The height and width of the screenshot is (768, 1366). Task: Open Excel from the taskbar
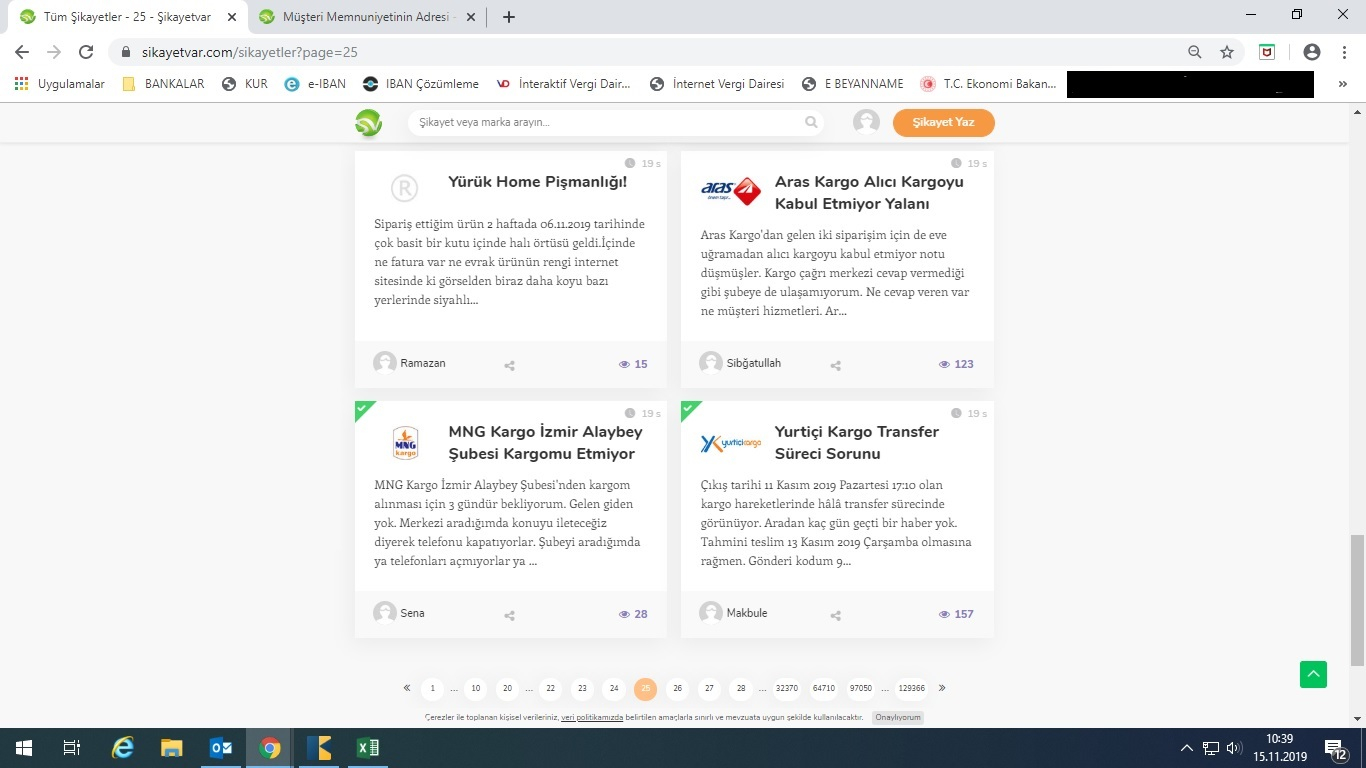coord(367,748)
